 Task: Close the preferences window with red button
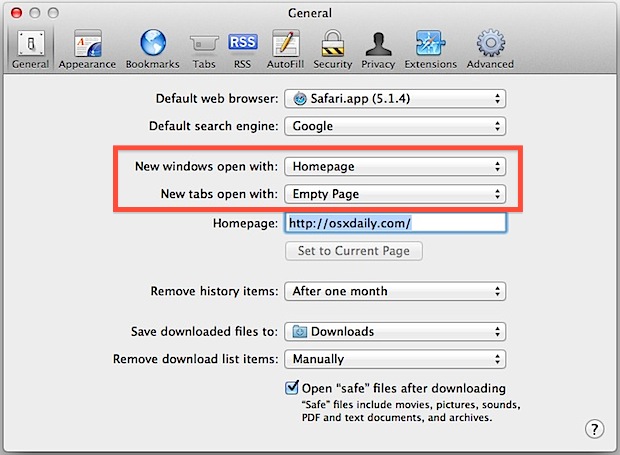pyautogui.click(x=17, y=13)
